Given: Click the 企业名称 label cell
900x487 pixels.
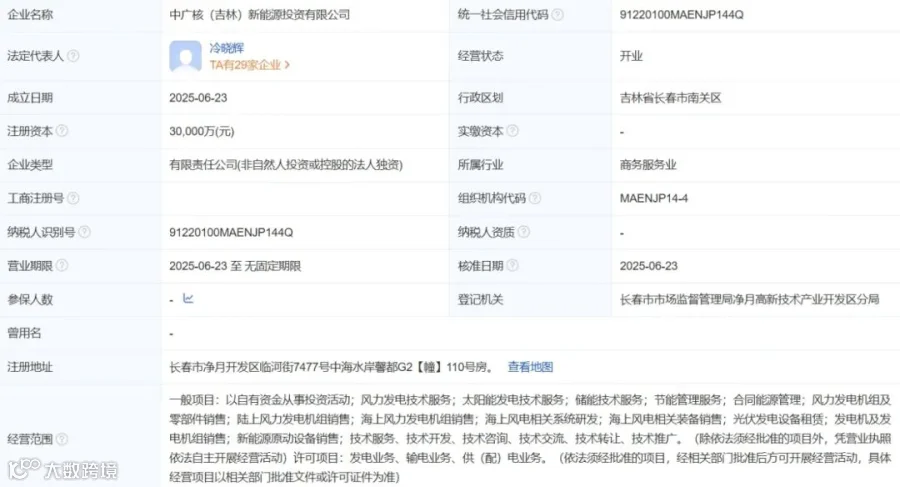Looking at the screenshot, I should [x=80, y=15].
